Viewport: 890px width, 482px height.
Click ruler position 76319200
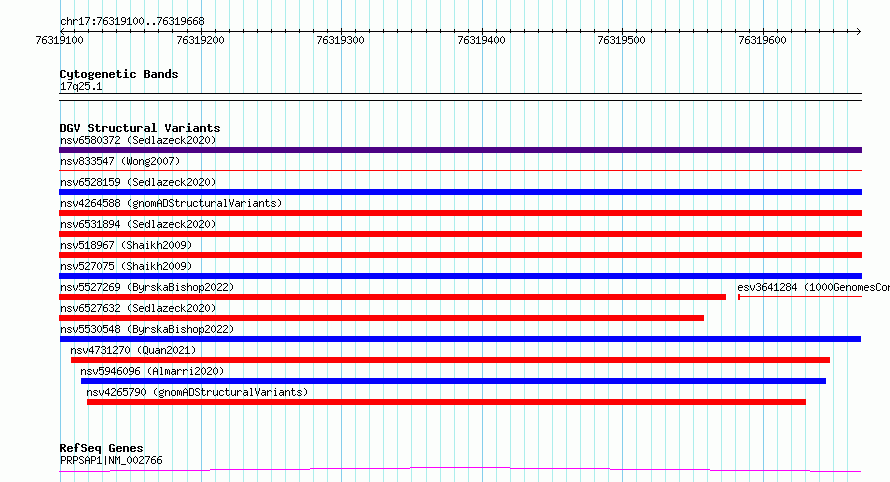(x=200, y=40)
